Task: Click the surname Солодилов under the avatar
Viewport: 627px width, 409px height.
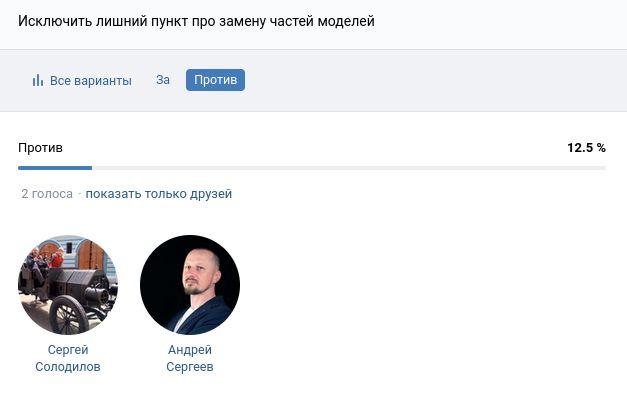Action: coord(68,367)
